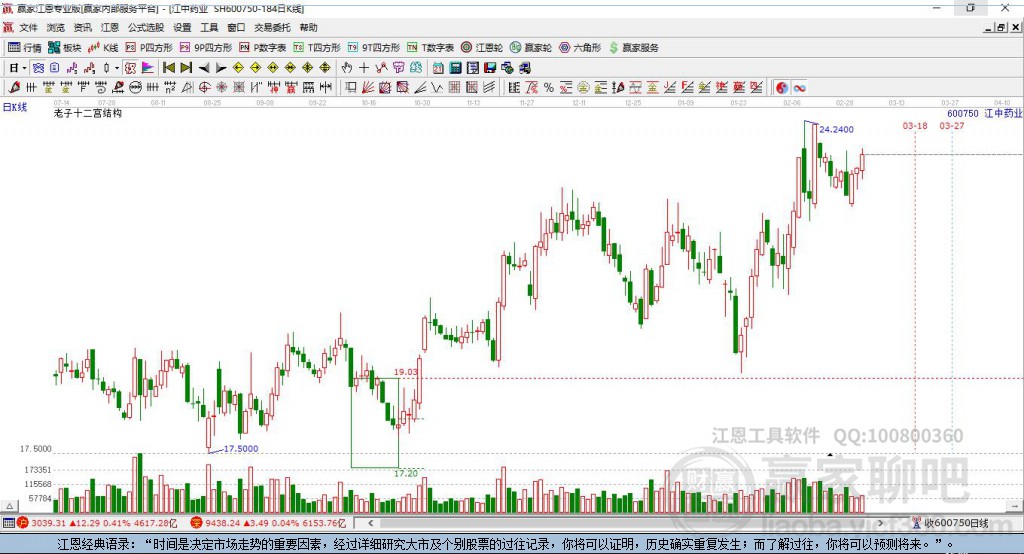This screenshot has width=1024, height=554.
Task: Click the 03-18 date marker label
Action: point(915,125)
